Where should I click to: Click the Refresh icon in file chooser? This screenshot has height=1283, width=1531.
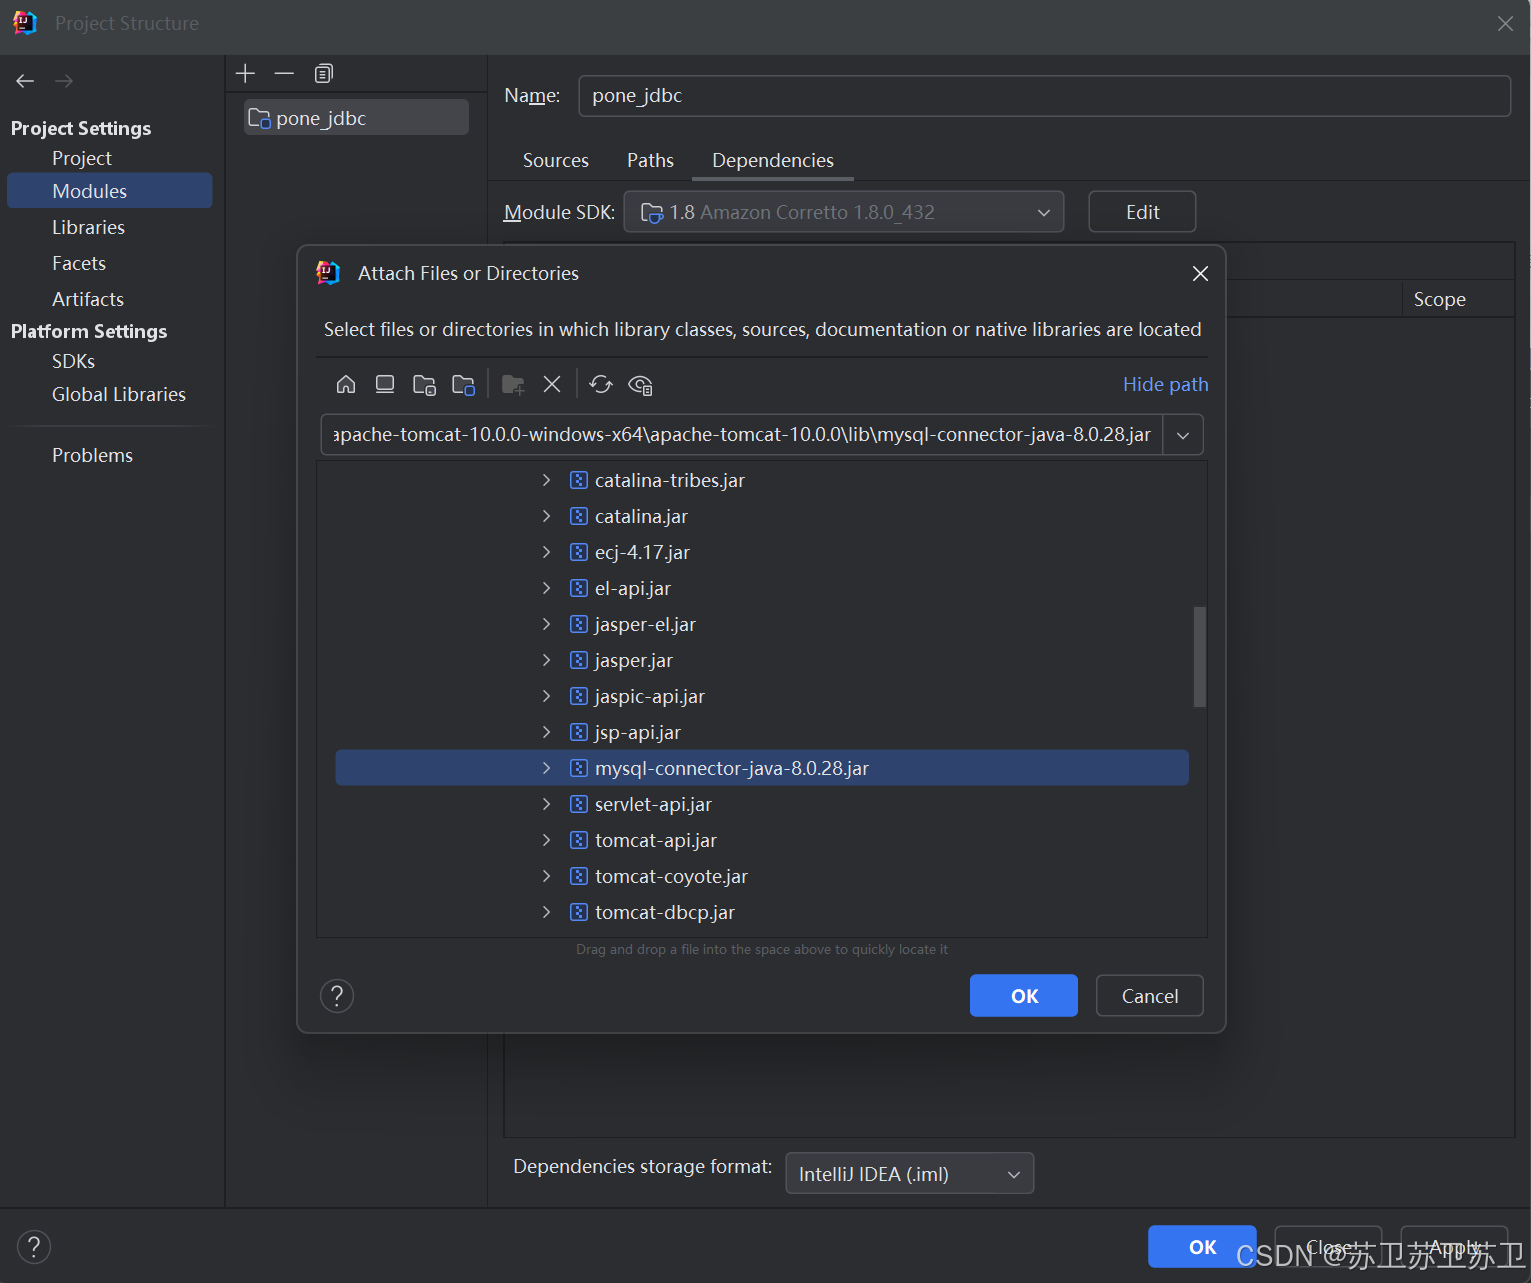pos(601,384)
